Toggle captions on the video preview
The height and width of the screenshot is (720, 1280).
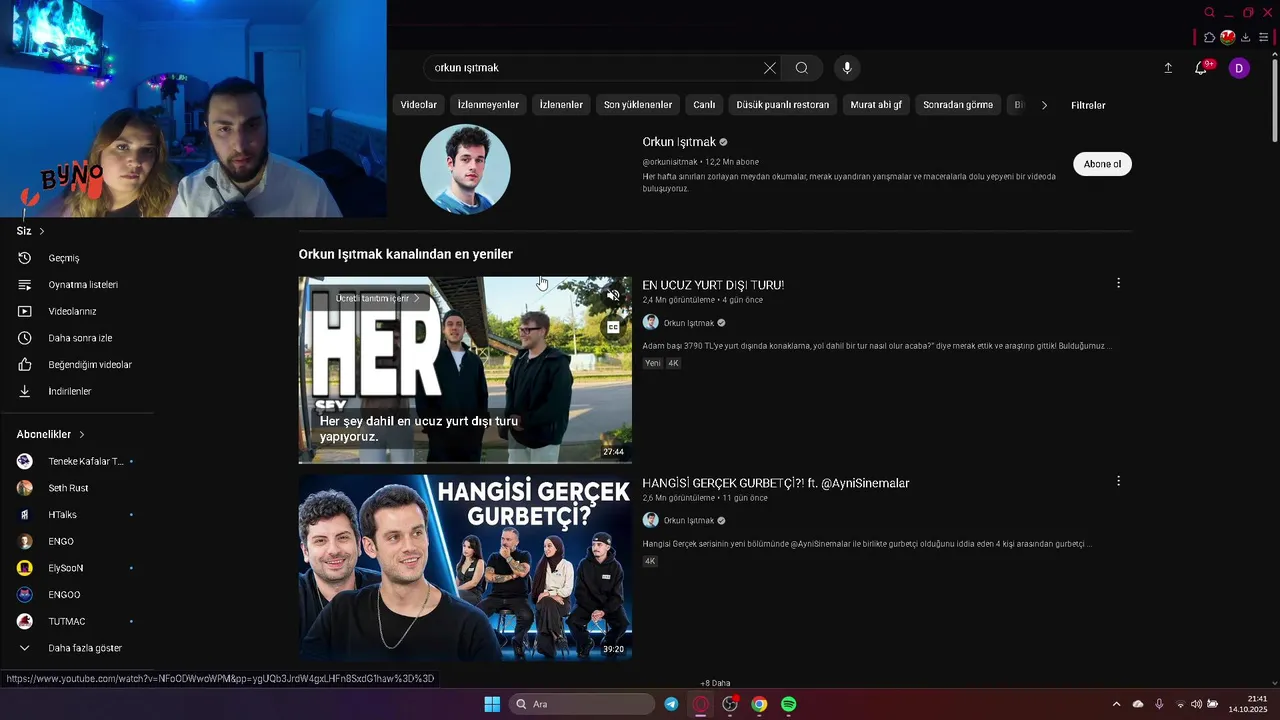tap(613, 327)
